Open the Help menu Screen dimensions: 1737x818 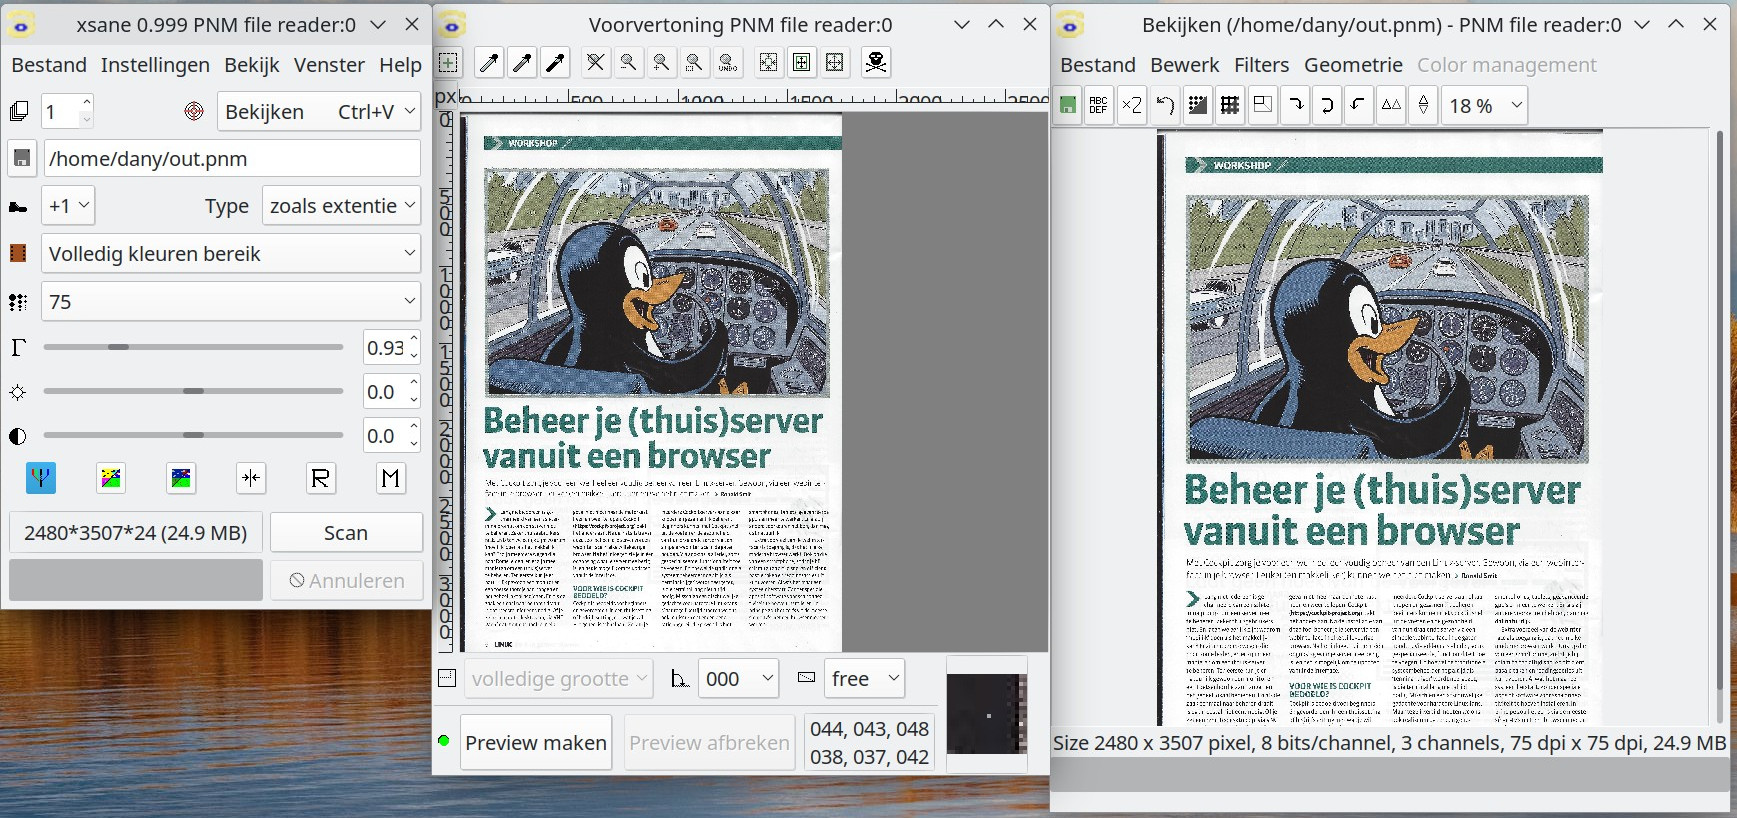point(400,65)
